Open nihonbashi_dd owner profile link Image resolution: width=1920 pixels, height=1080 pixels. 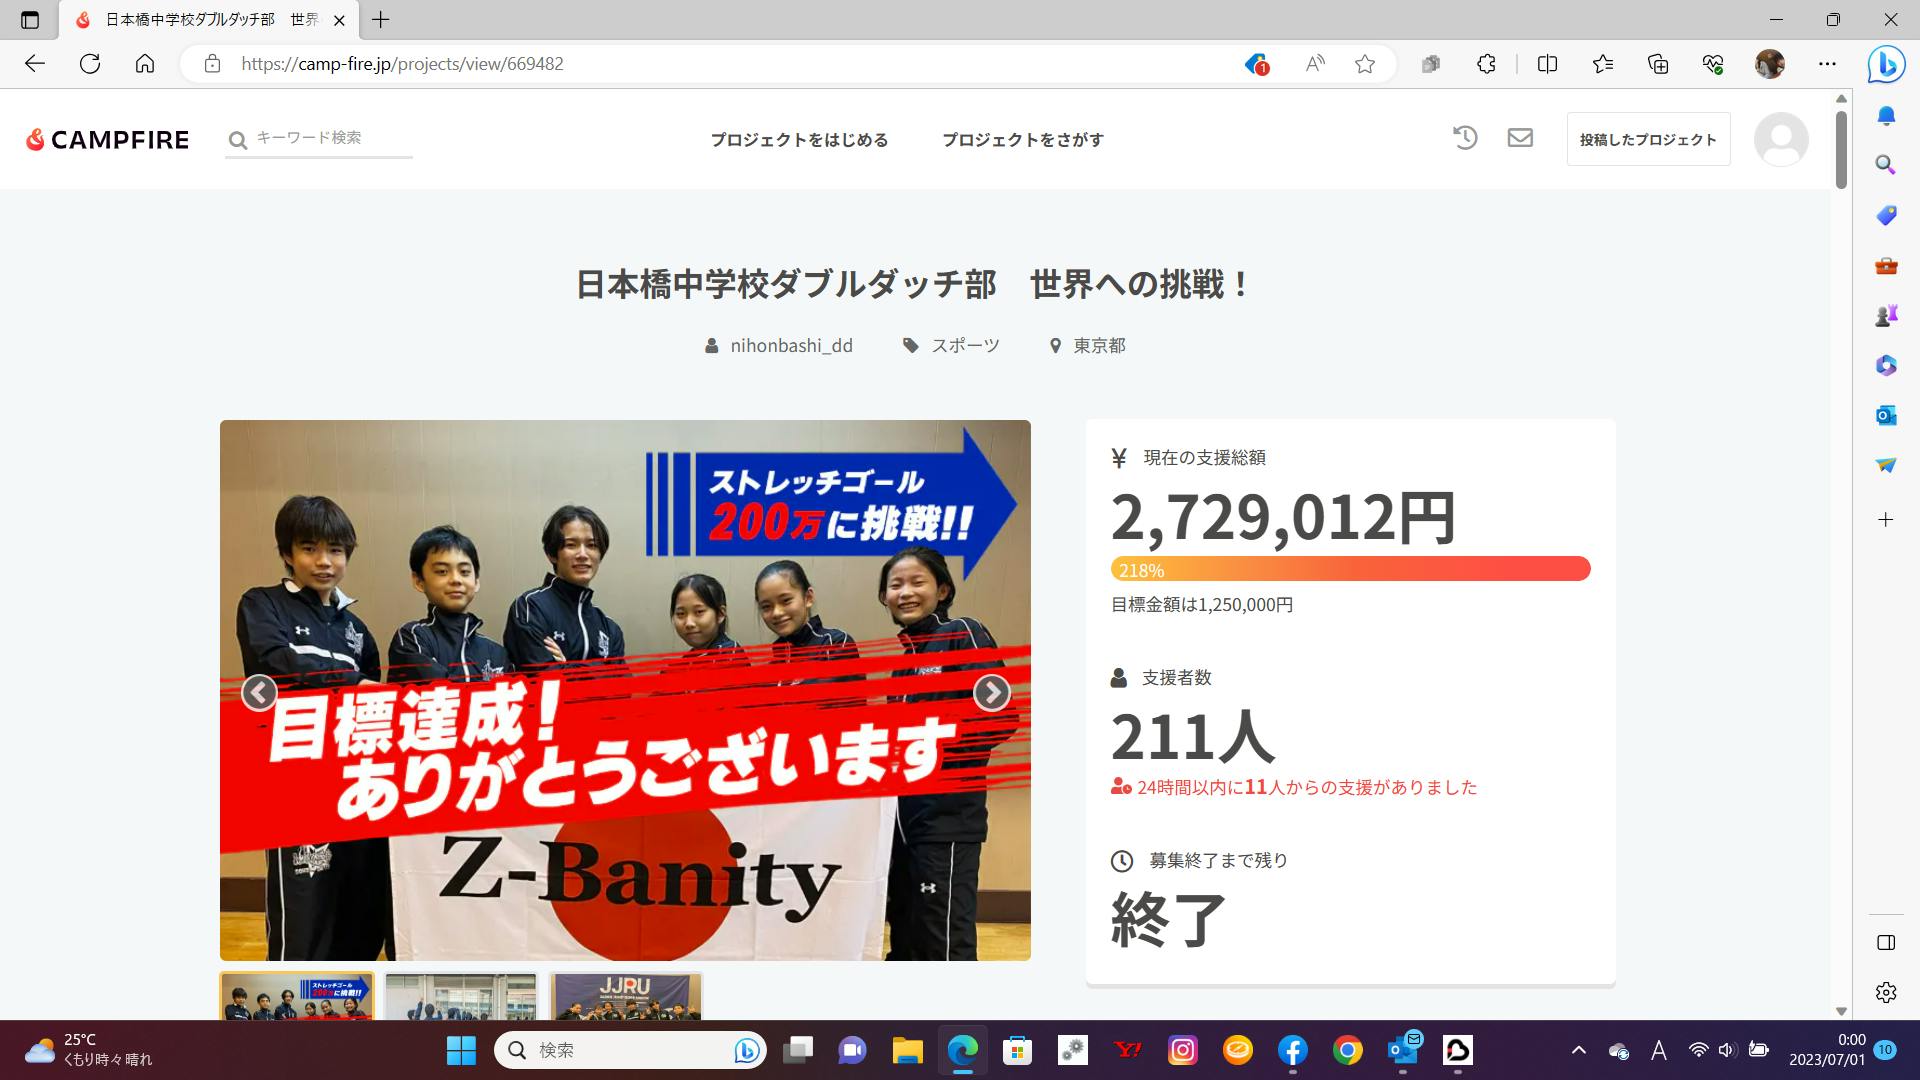coord(790,346)
